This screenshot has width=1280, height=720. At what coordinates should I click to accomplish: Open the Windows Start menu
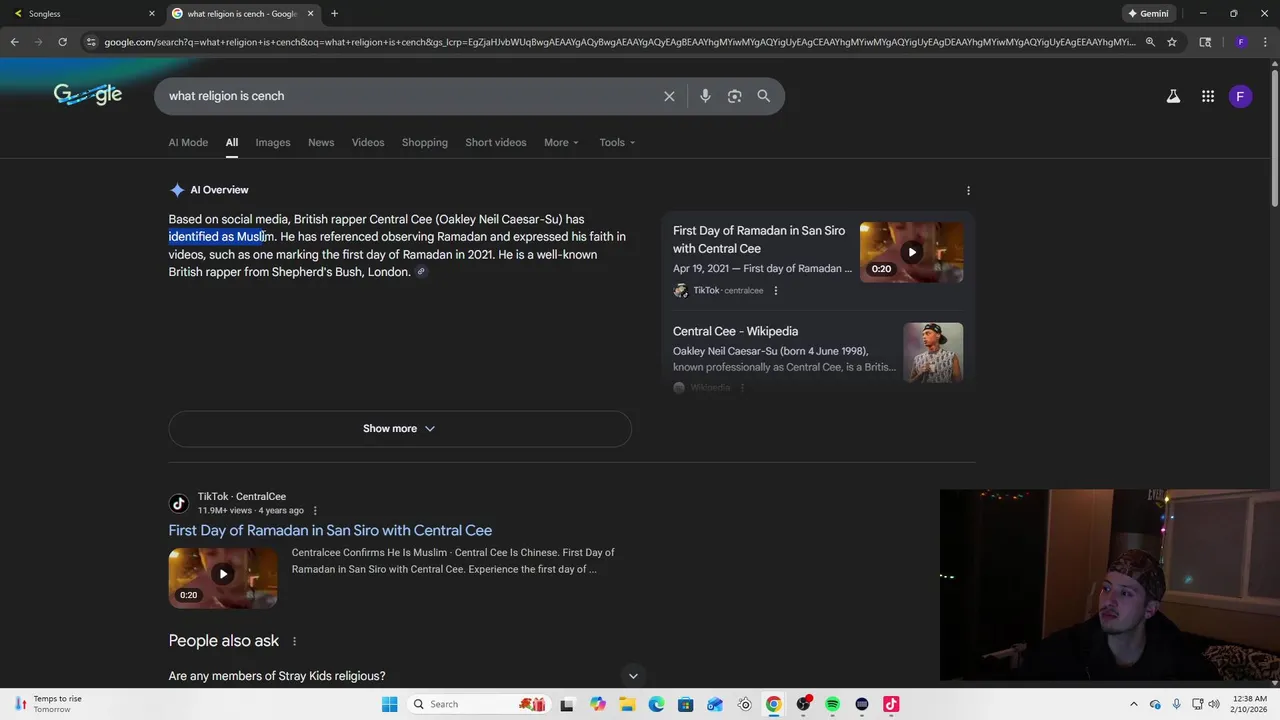pyautogui.click(x=389, y=704)
